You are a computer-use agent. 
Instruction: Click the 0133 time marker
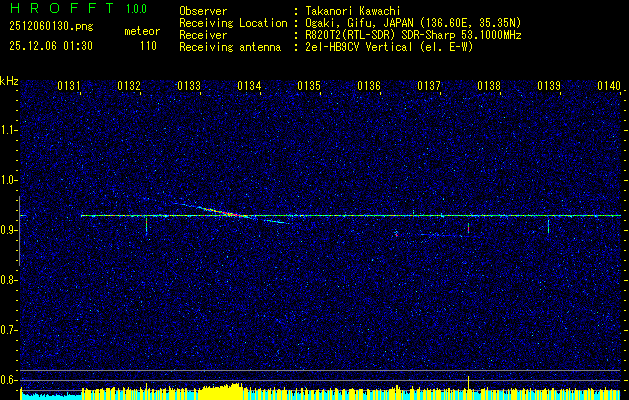(189, 85)
